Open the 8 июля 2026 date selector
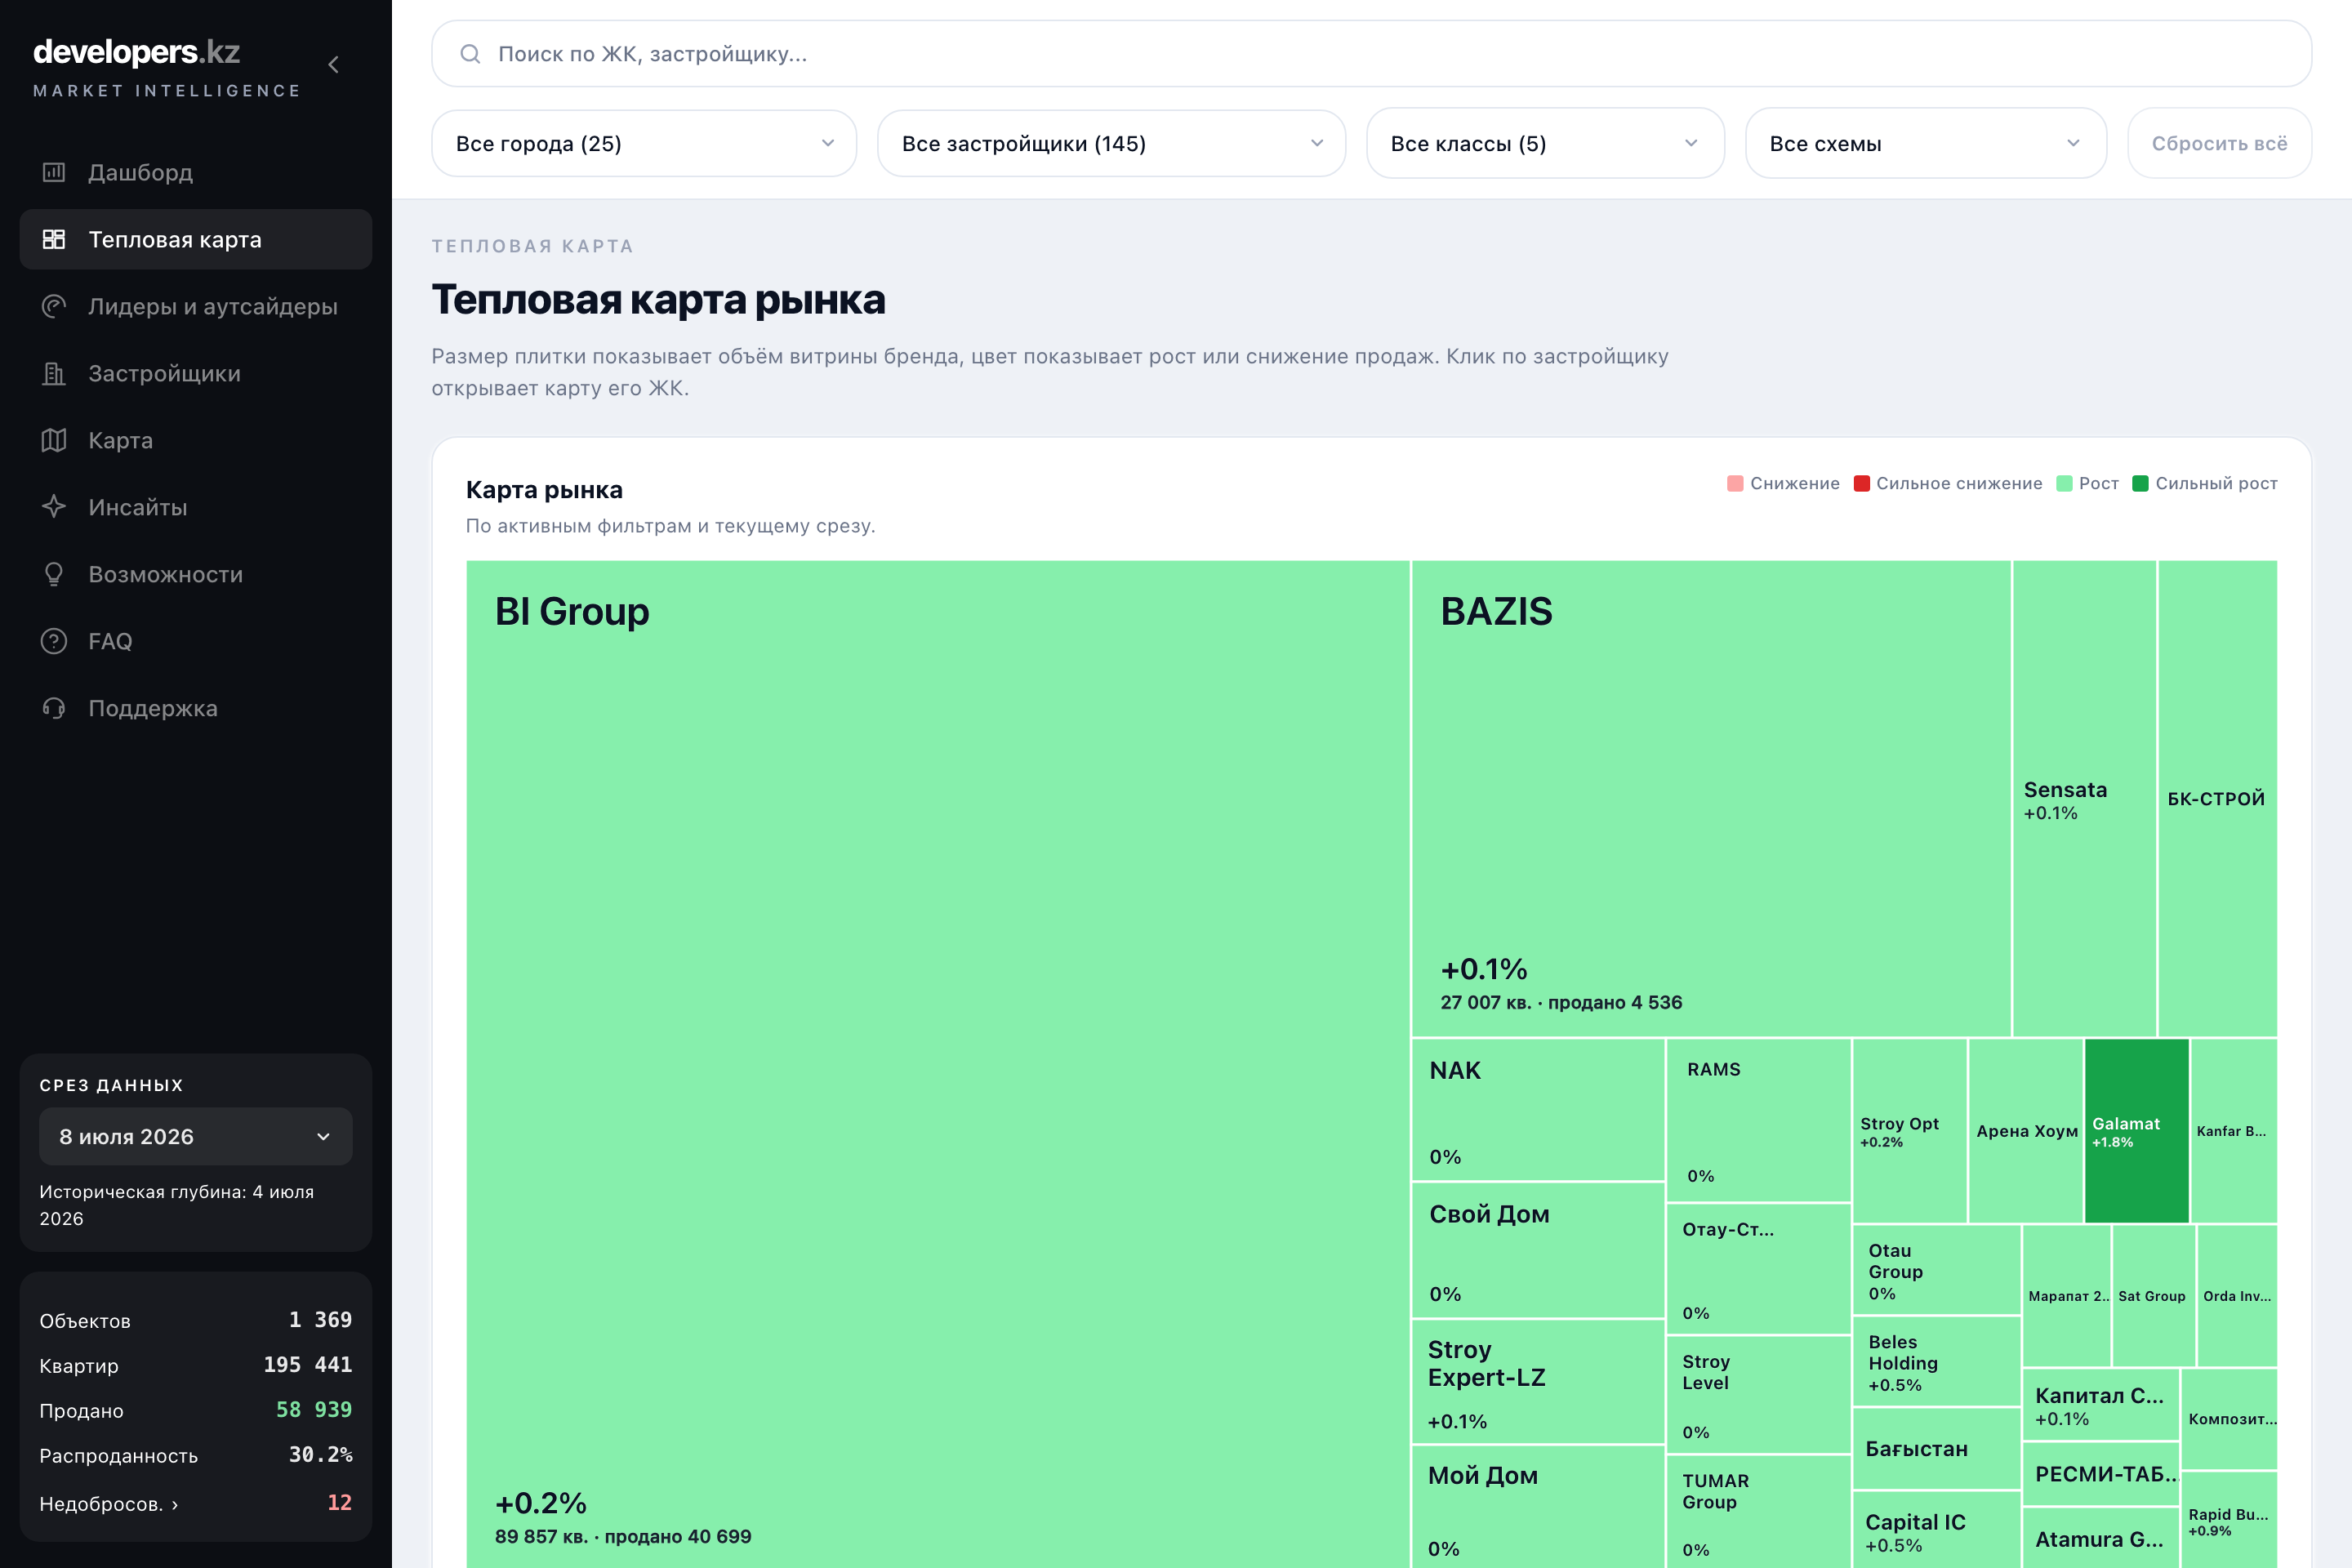This screenshot has width=2352, height=1568. 196,1136
